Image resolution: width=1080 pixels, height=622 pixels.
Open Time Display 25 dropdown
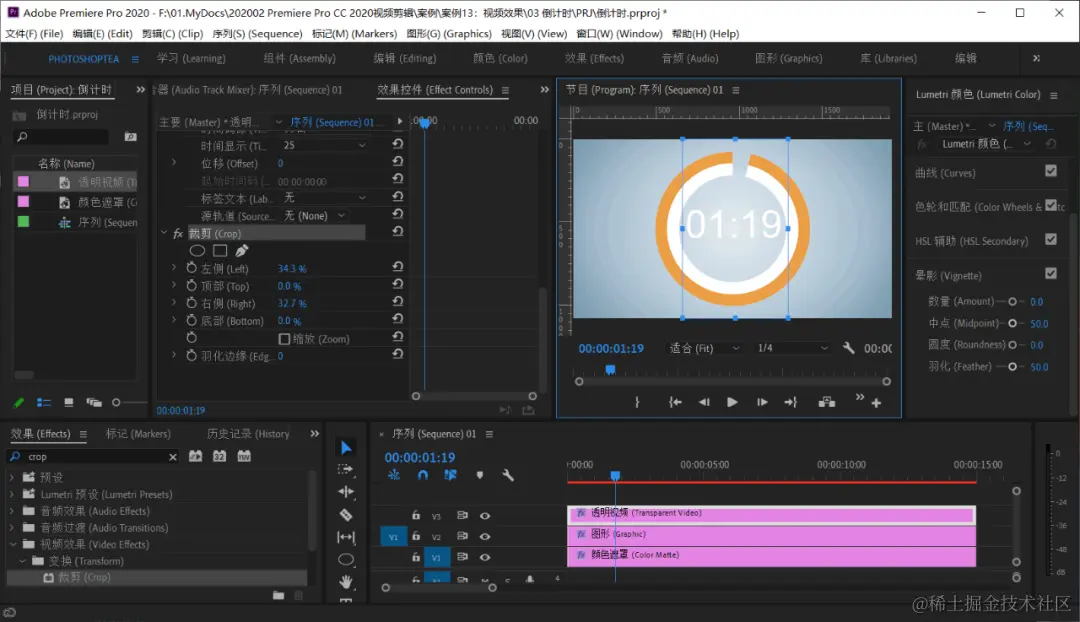coord(324,145)
